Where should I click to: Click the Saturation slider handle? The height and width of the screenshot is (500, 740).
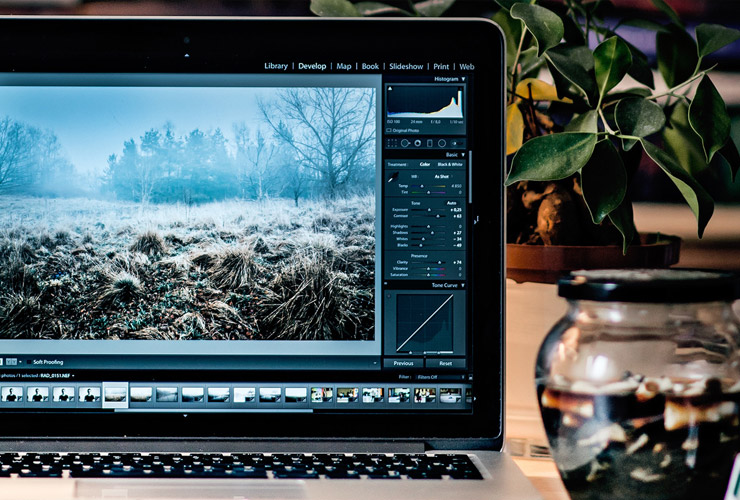[x=428, y=275]
